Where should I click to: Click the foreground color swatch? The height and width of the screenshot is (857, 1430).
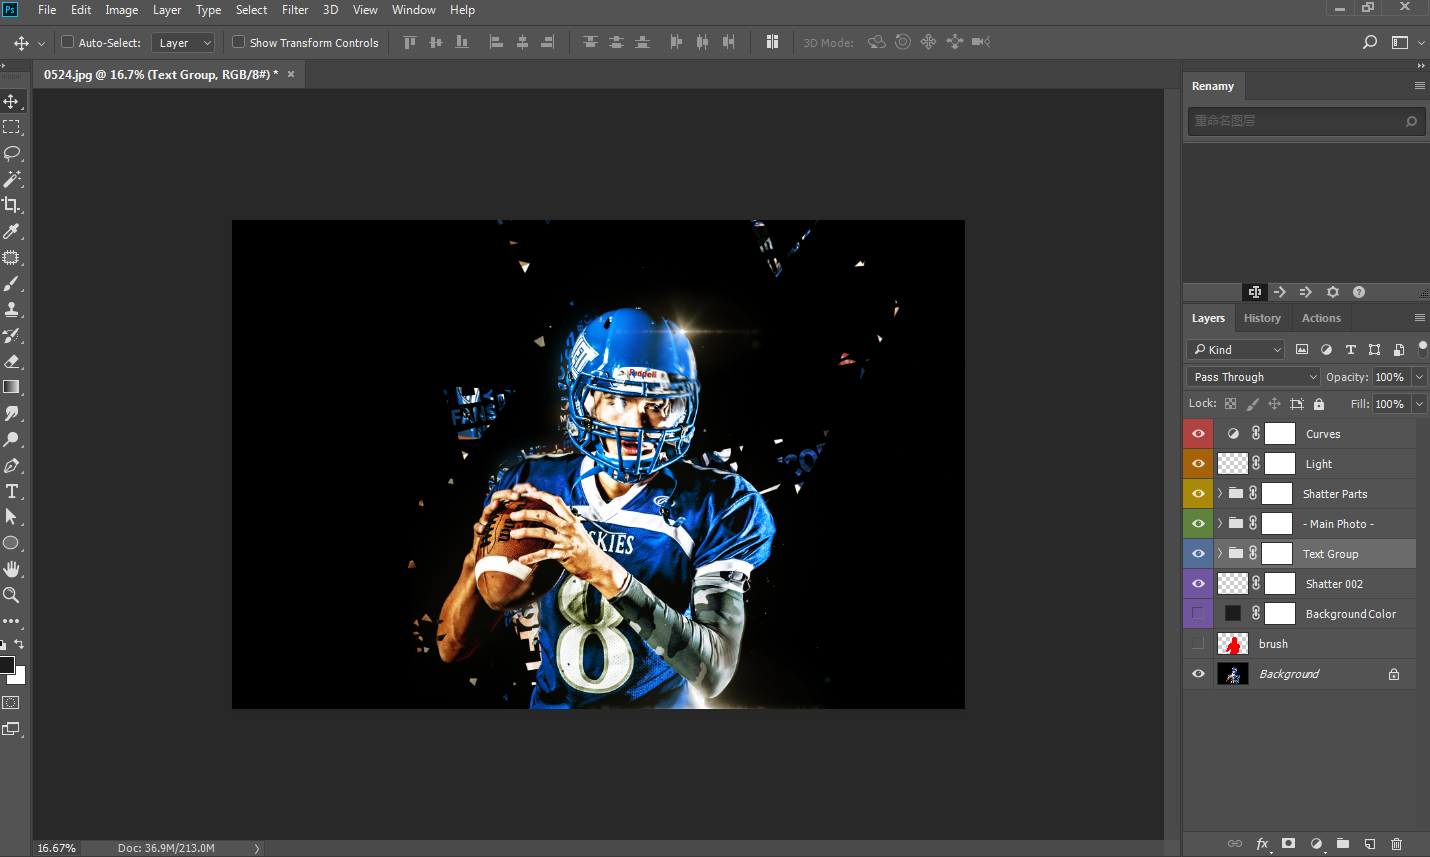pyautogui.click(x=6, y=665)
